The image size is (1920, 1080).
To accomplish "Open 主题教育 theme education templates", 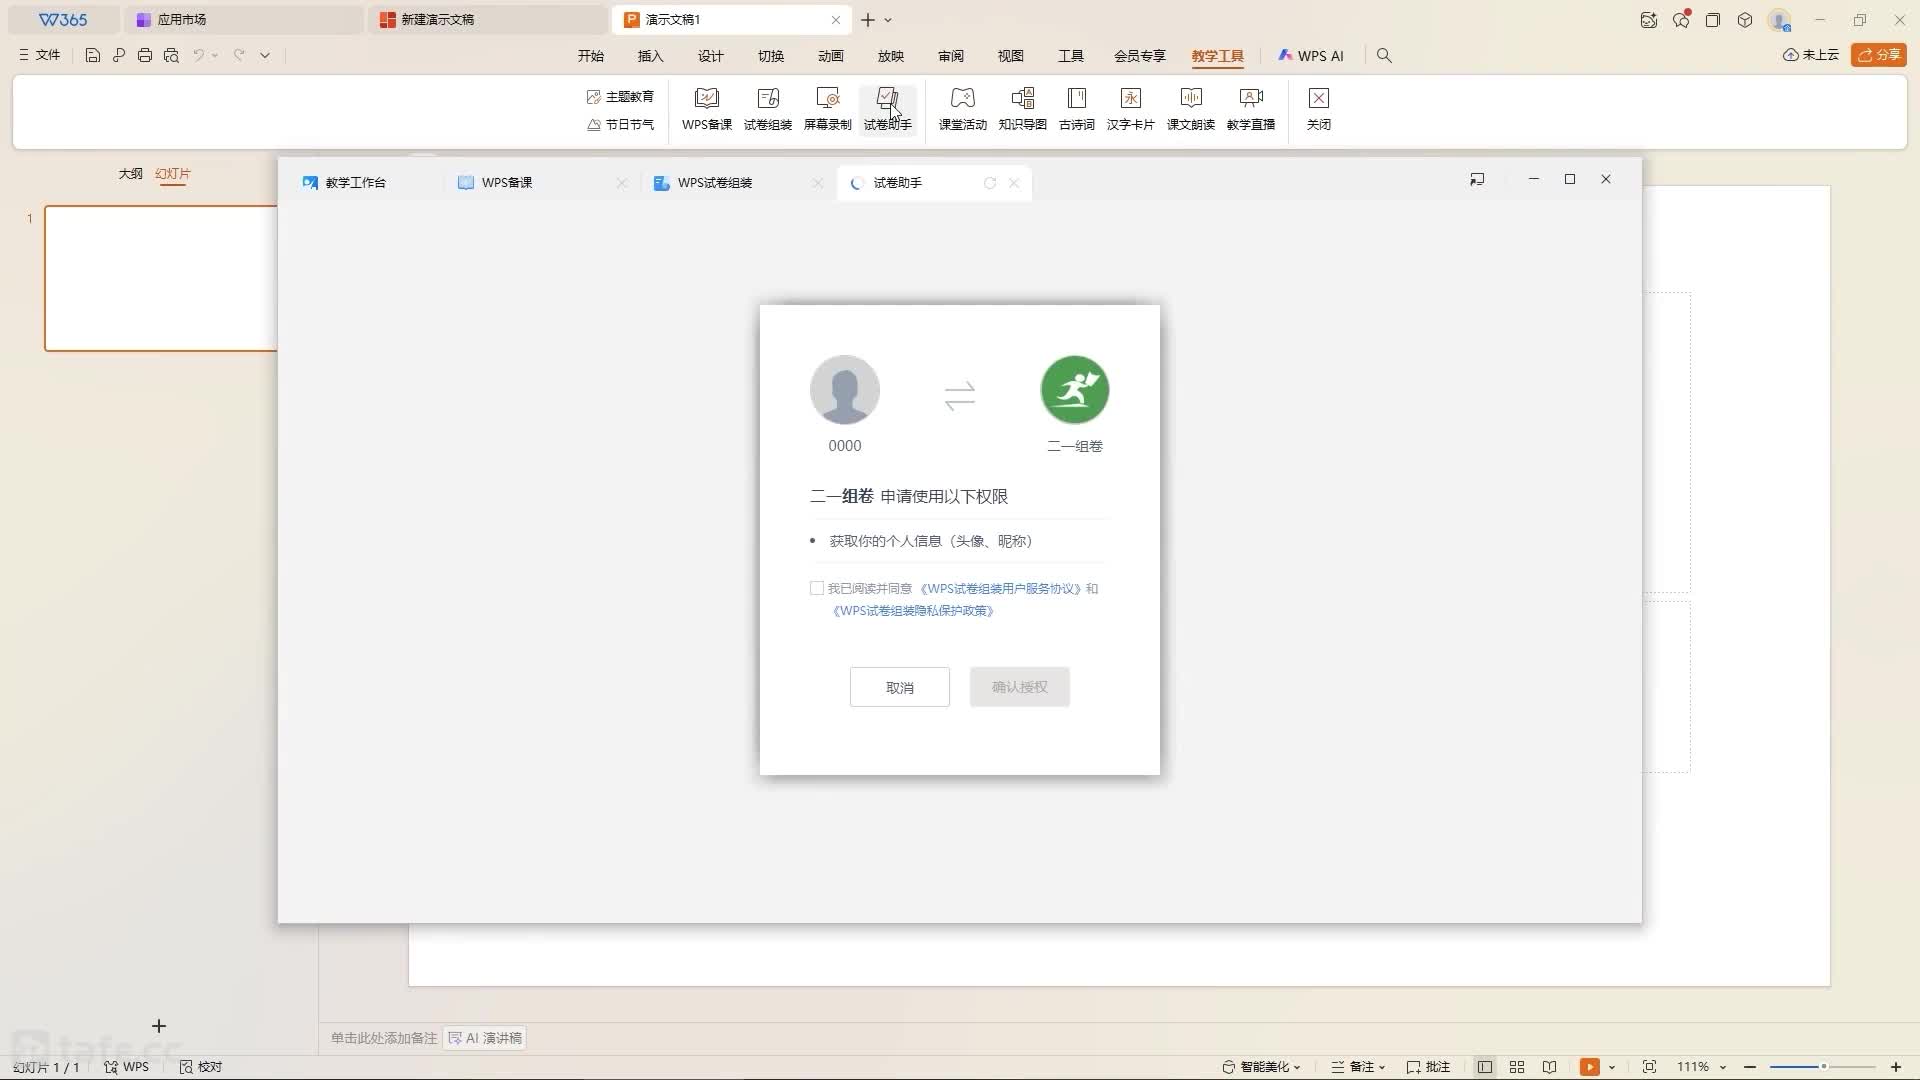I will [x=620, y=96].
